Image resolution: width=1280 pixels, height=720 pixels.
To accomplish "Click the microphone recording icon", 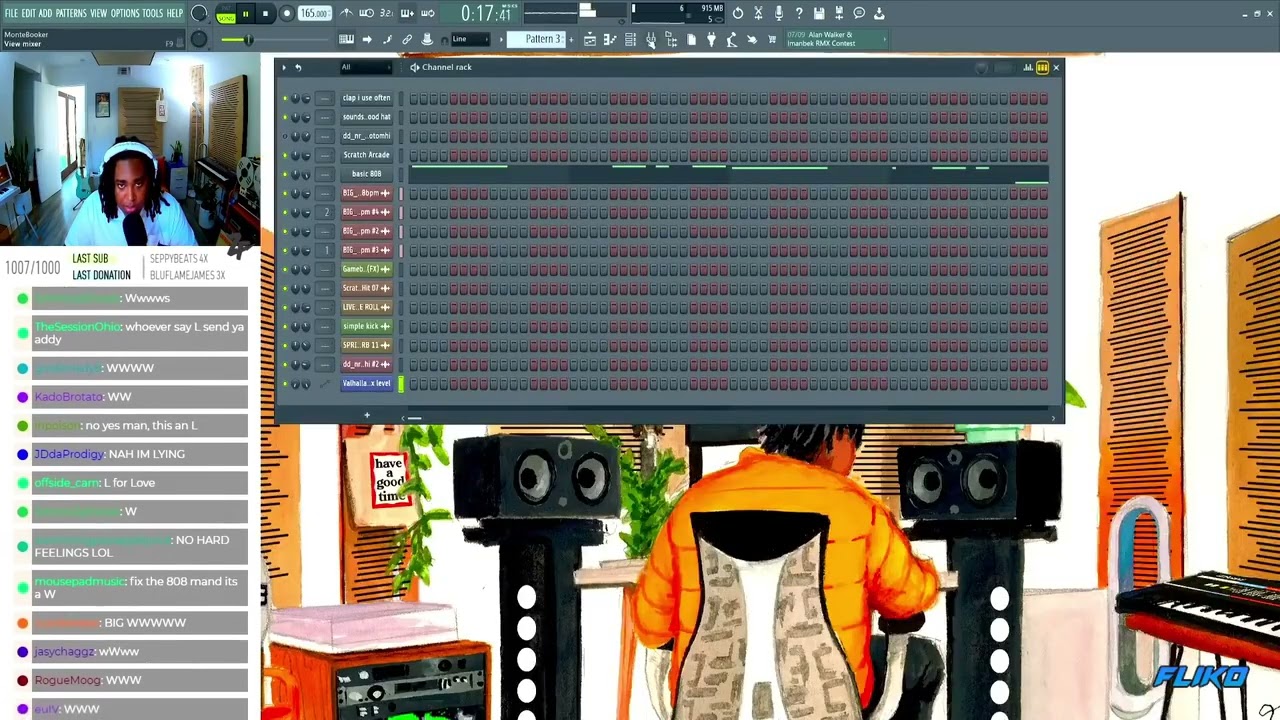I will [779, 14].
